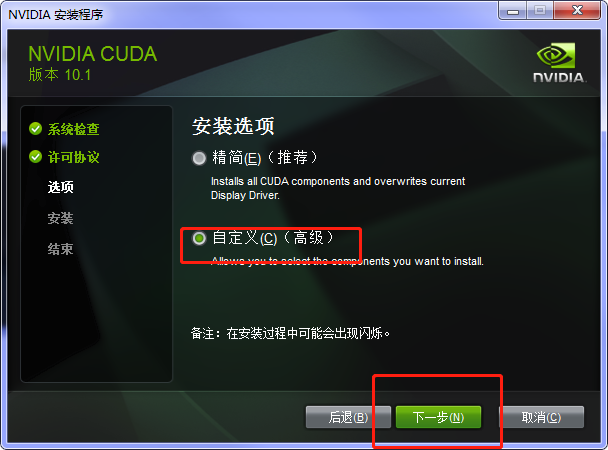Open the 系统检查 step in sidebar
Screen dimensions: 608x450
(x=74, y=129)
